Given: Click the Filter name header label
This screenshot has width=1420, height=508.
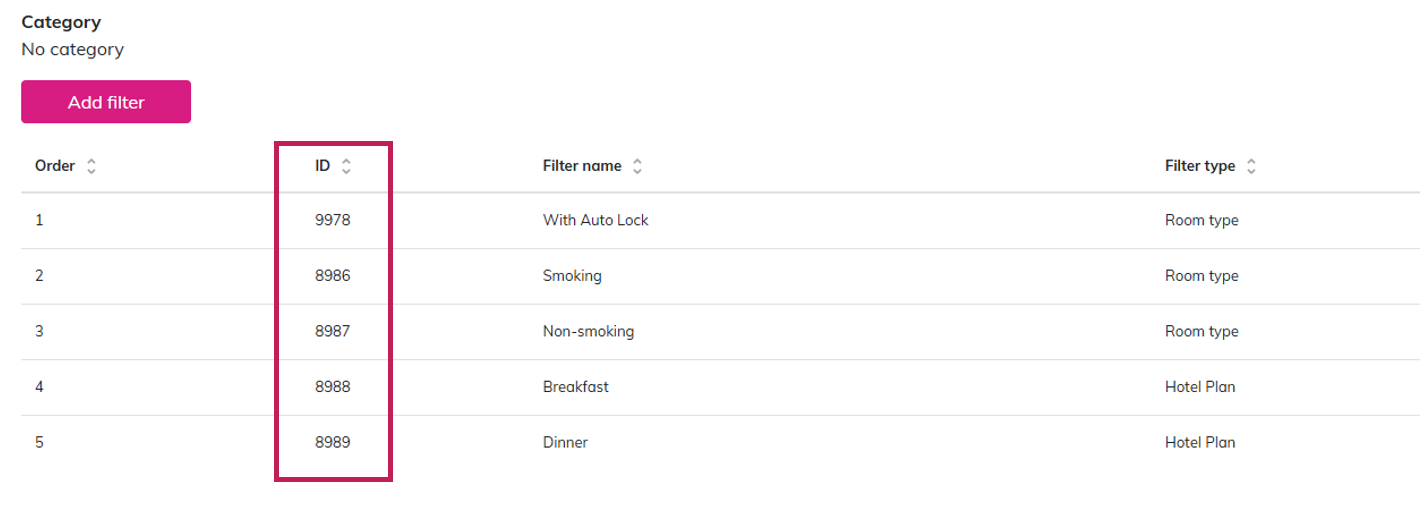Looking at the screenshot, I should pyautogui.click(x=582, y=166).
